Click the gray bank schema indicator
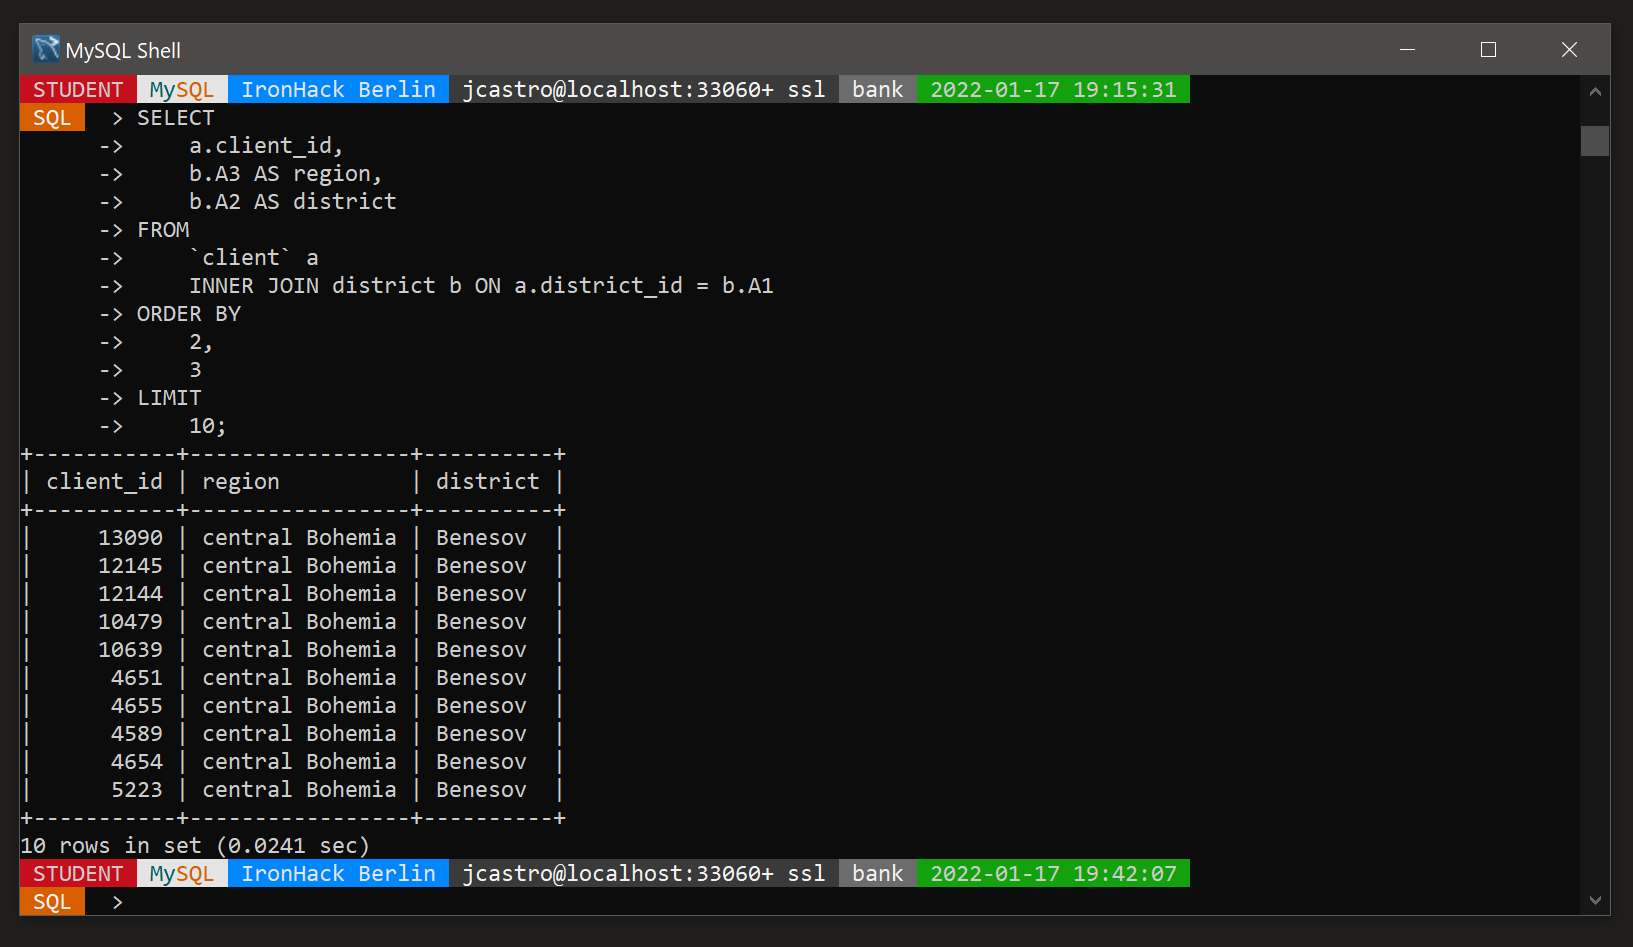The width and height of the screenshot is (1633, 947). pos(876,89)
